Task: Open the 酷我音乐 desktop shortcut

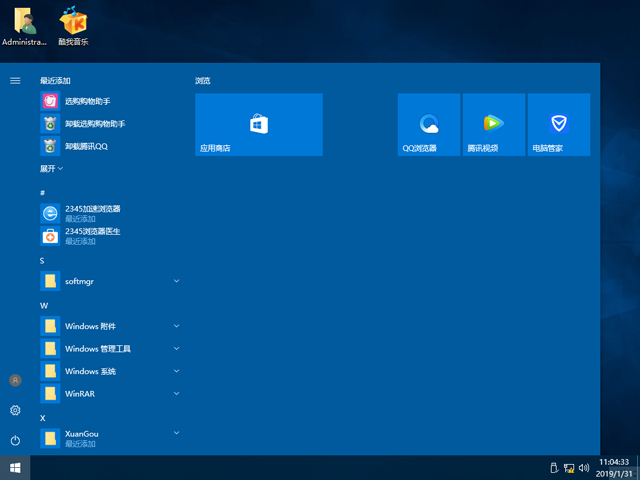Action: pos(72,27)
